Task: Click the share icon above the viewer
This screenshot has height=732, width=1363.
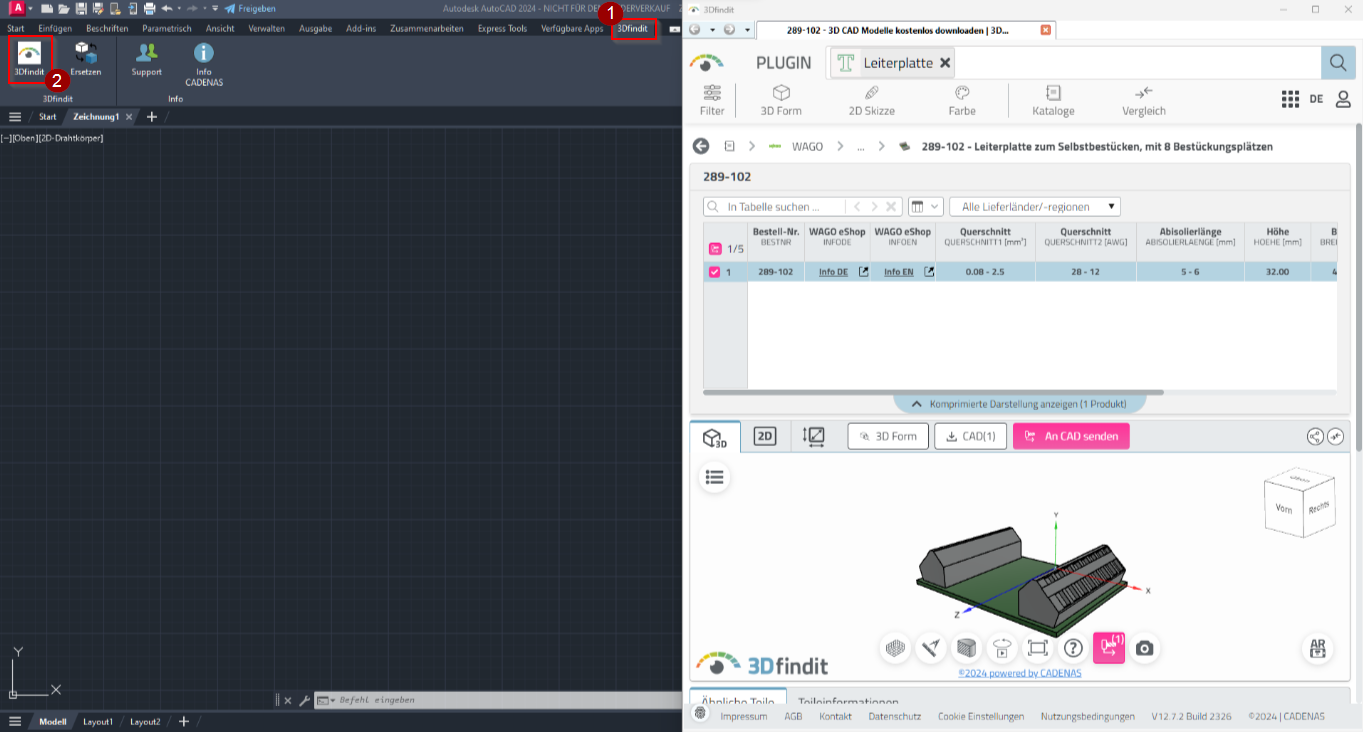Action: [x=1316, y=436]
